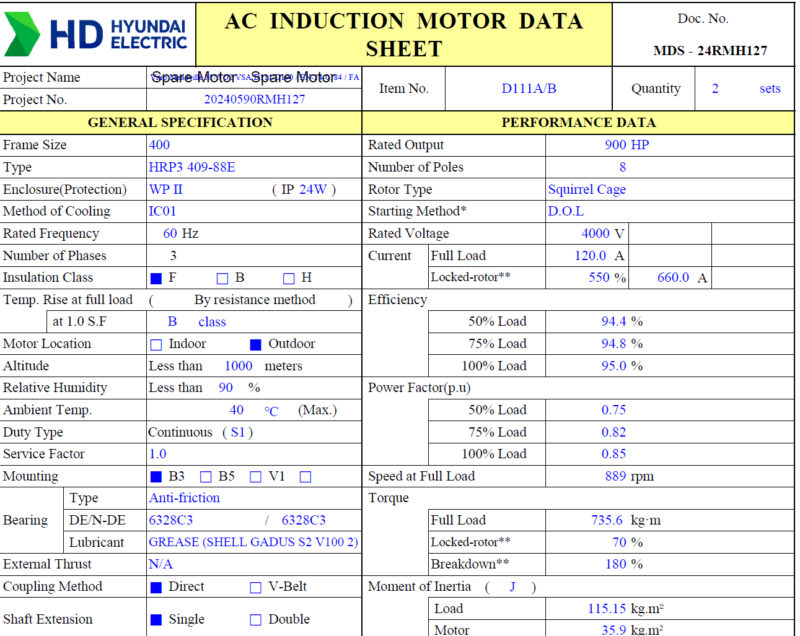Click the Project No. value 20240590RMH127
Viewport: 800px width, 636px height.
[x=254, y=99]
